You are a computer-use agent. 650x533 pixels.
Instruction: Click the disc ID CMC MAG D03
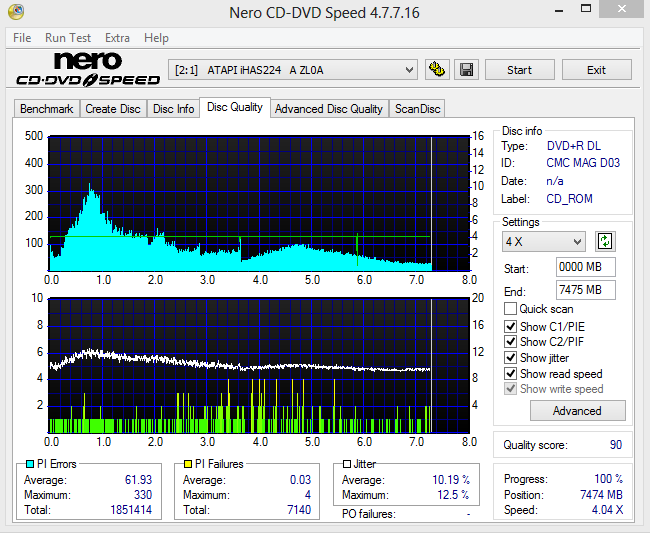[583, 162]
